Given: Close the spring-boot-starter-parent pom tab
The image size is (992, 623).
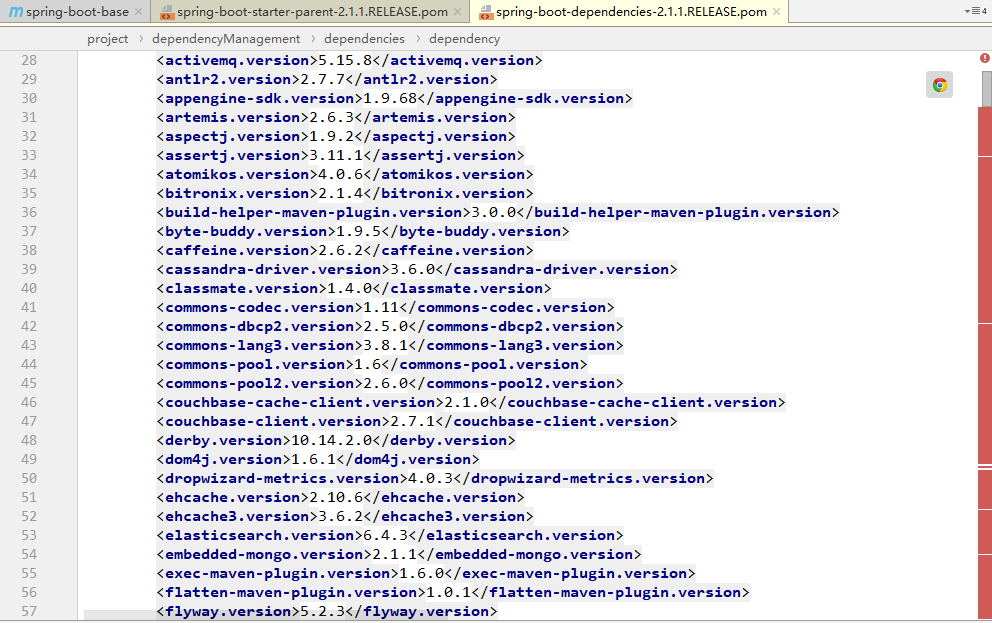Looking at the screenshot, I should pyautogui.click(x=459, y=12).
